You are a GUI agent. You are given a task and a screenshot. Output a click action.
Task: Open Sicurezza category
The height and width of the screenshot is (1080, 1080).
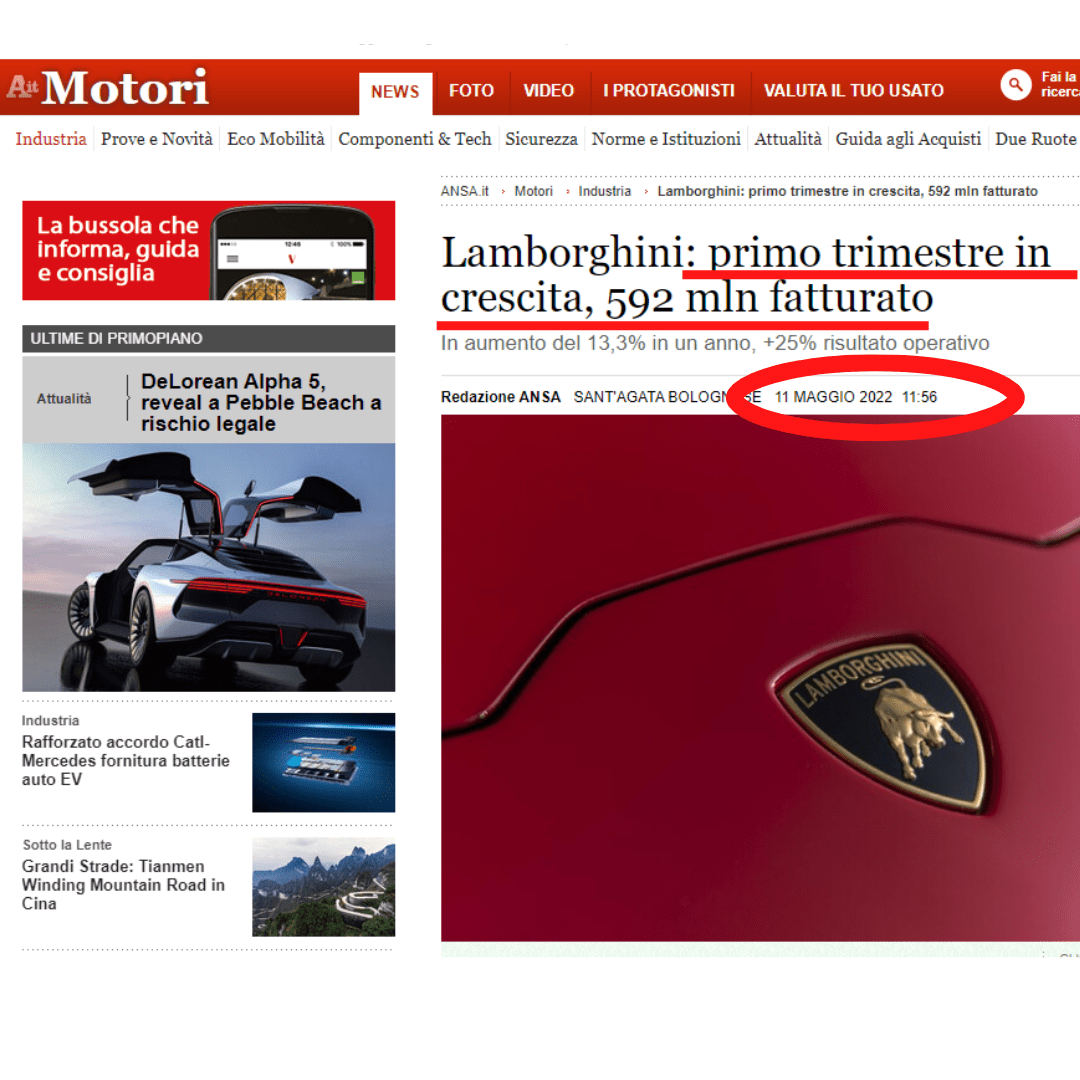pyautogui.click(x=541, y=139)
